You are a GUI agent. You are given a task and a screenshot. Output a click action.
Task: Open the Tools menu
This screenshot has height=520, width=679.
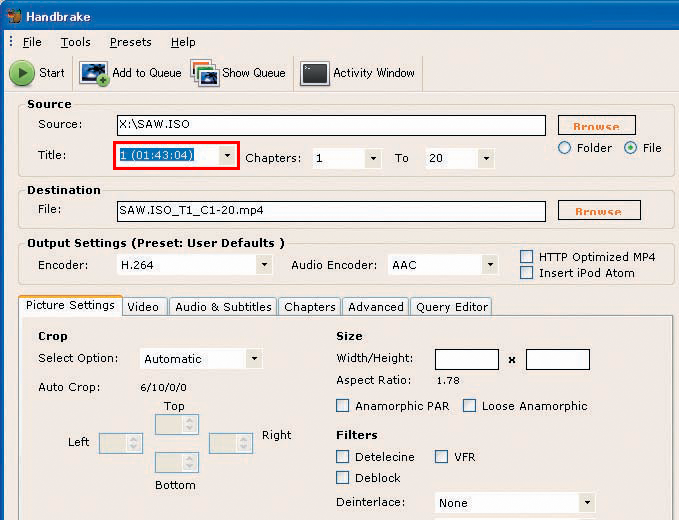pos(75,42)
